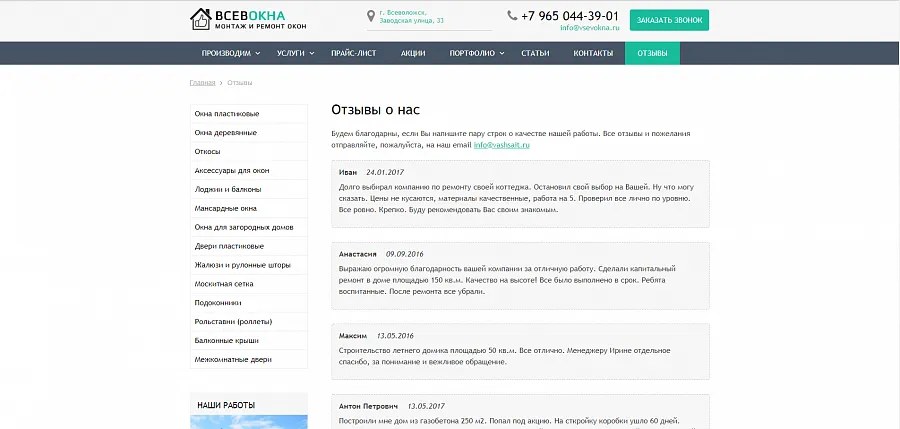Open Аксессуары для окон category
Viewport: 900px width, 429px height.
pyautogui.click(x=249, y=171)
